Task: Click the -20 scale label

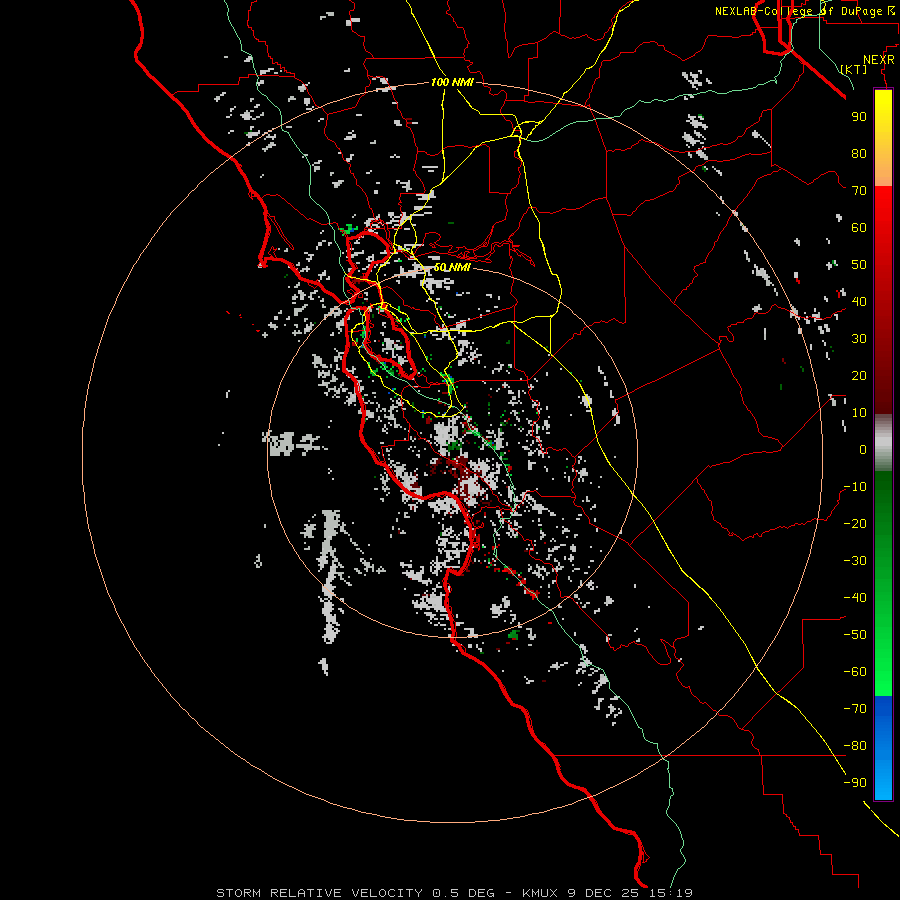Action: point(855,523)
